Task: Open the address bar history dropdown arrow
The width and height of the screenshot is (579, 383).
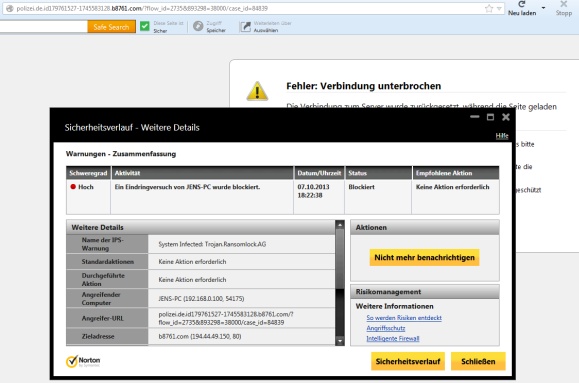Action: [x=499, y=8]
